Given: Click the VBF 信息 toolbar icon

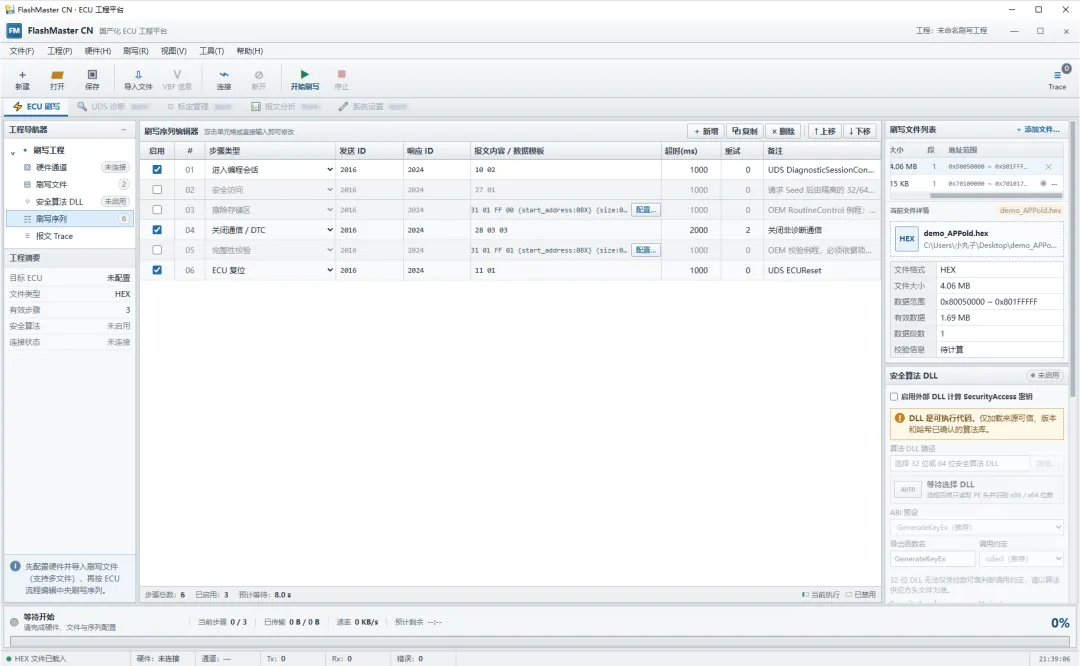Looking at the screenshot, I should click(177, 74).
